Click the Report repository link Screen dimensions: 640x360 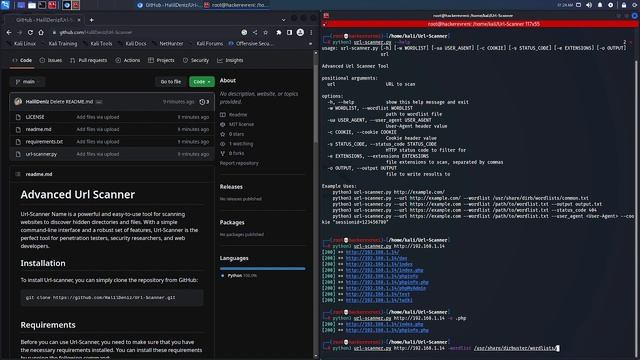coord(239,163)
